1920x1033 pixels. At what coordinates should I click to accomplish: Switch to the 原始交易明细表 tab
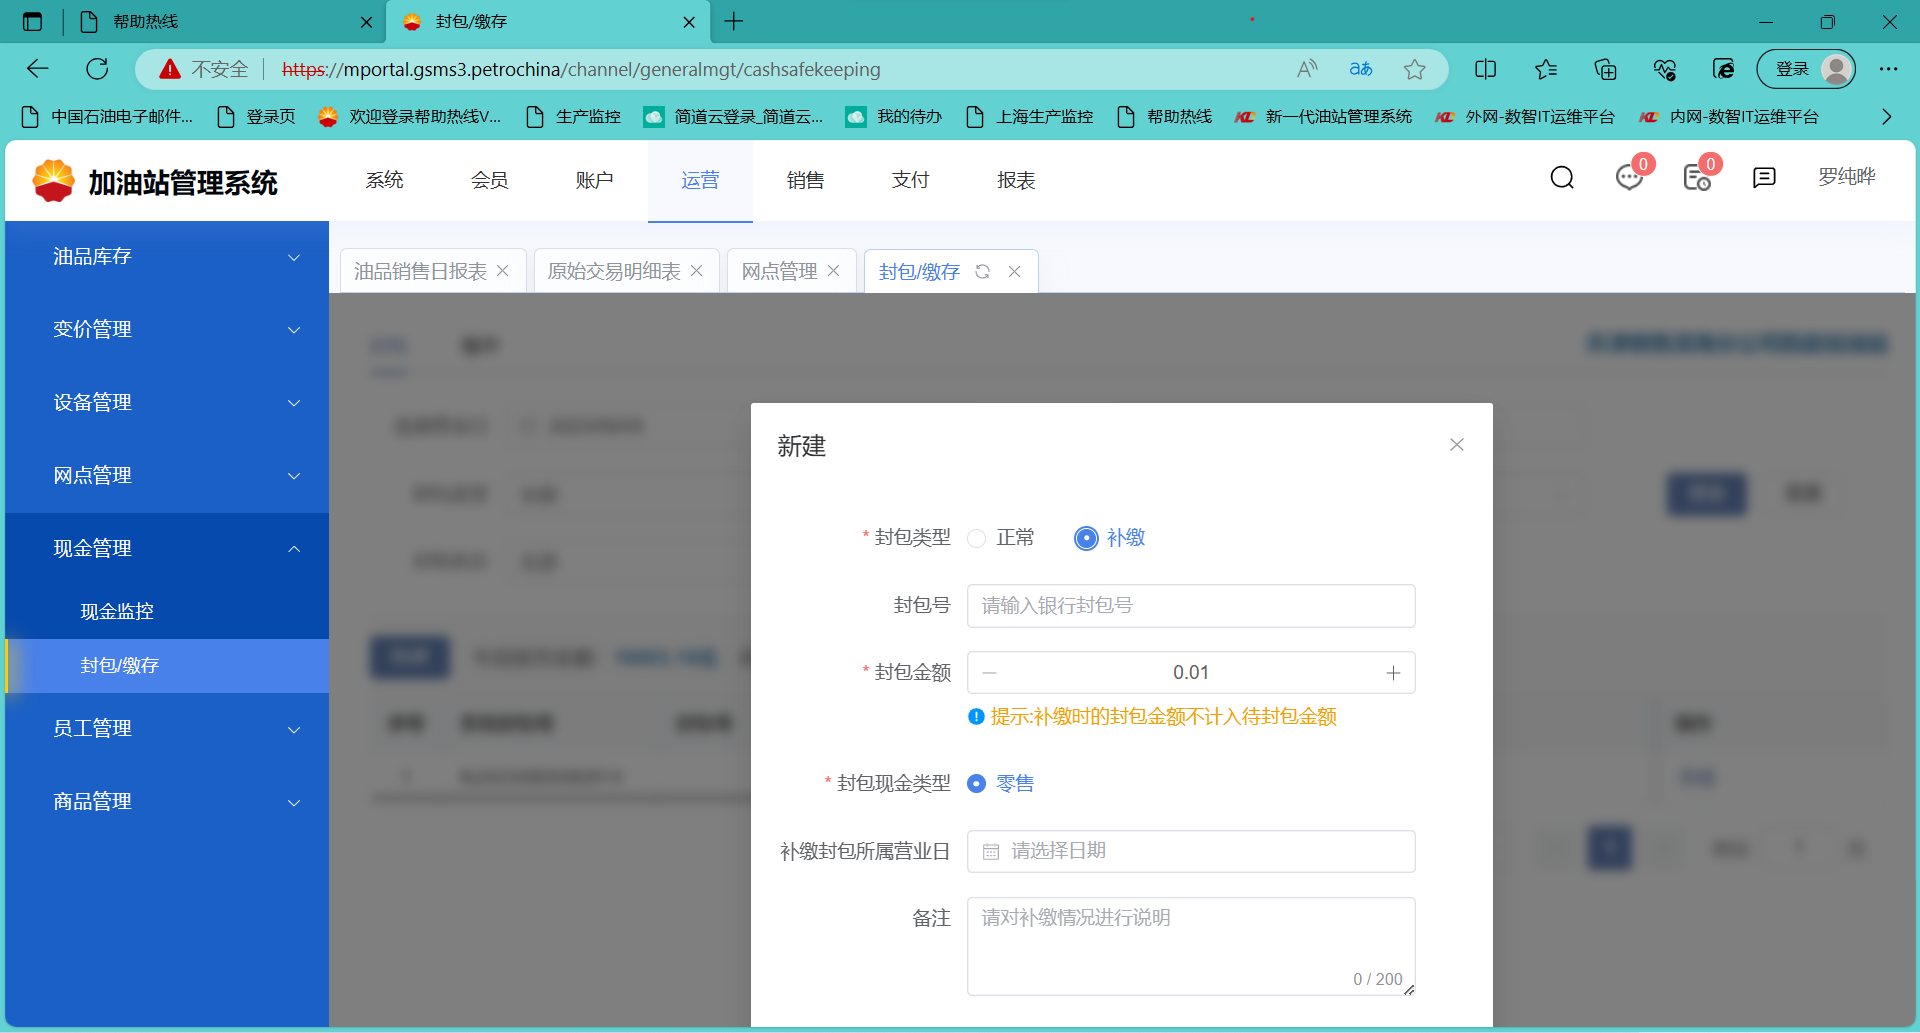614,272
